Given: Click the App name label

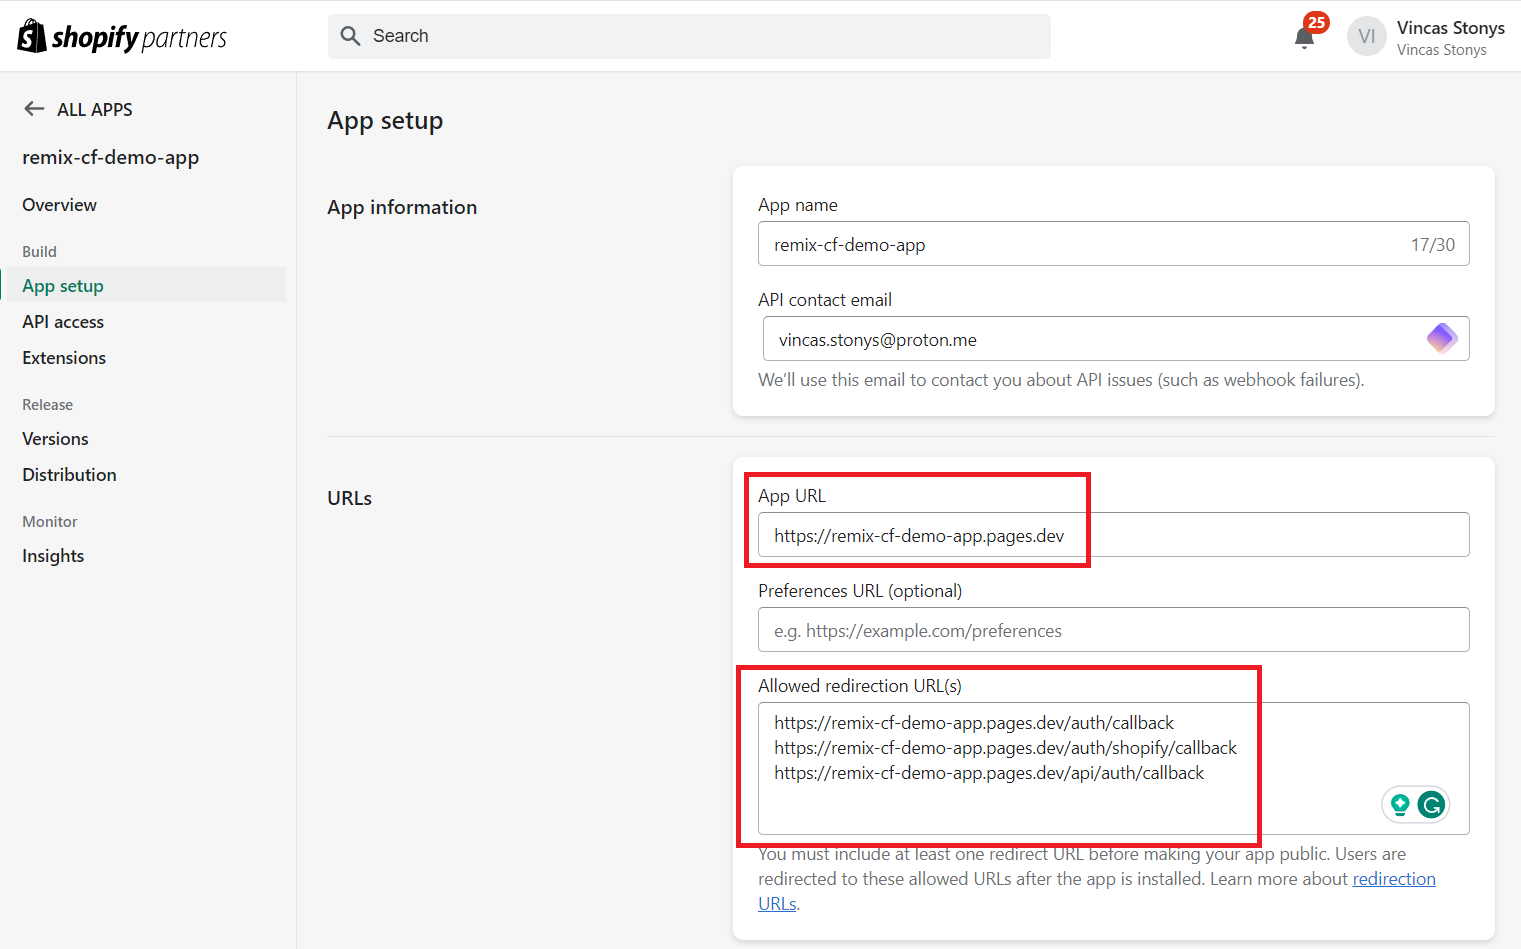Looking at the screenshot, I should click(798, 205).
